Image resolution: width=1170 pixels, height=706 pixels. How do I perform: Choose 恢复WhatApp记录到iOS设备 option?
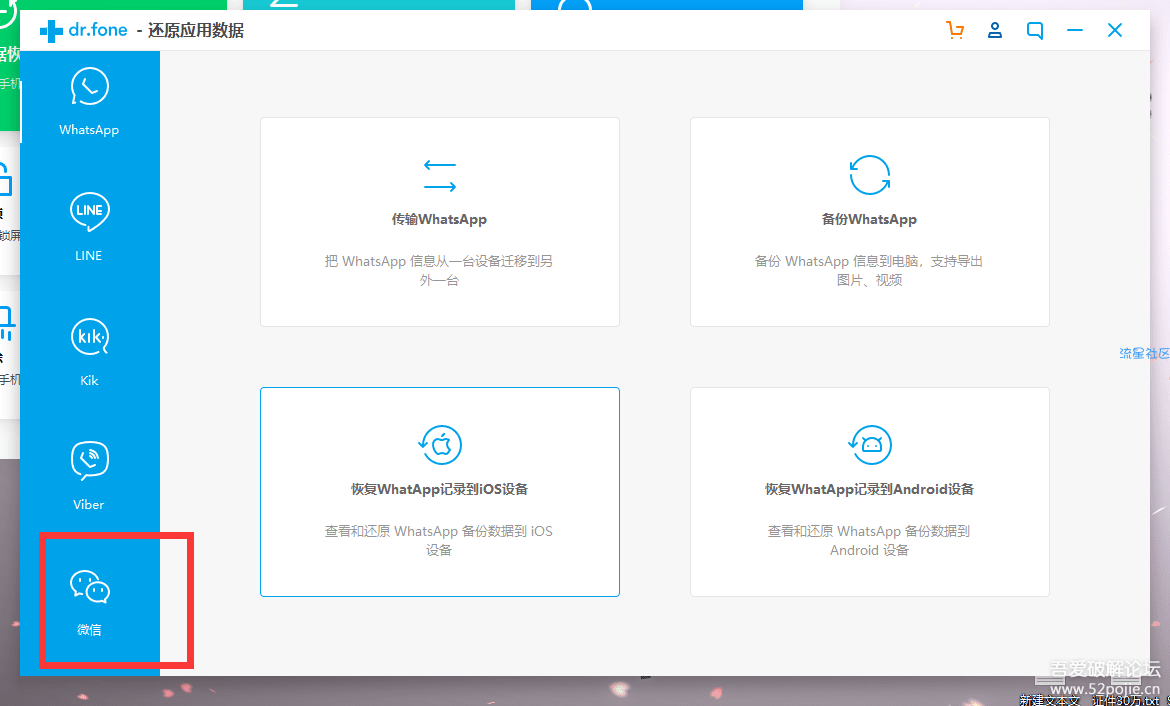pos(439,490)
